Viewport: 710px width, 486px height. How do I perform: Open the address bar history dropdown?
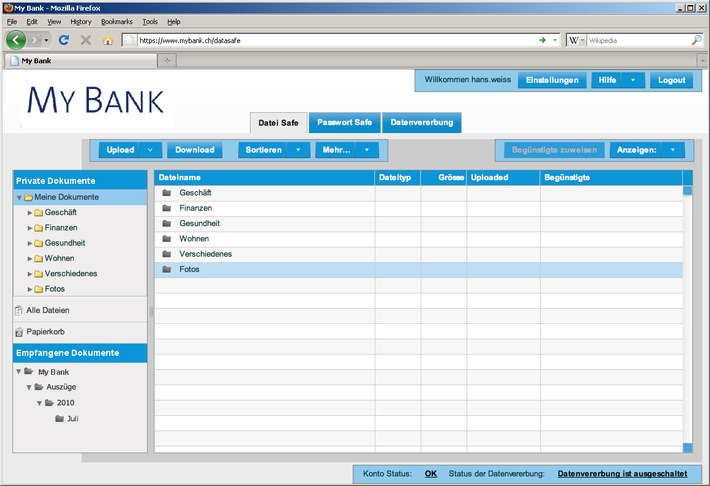pyautogui.click(x=555, y=40)
